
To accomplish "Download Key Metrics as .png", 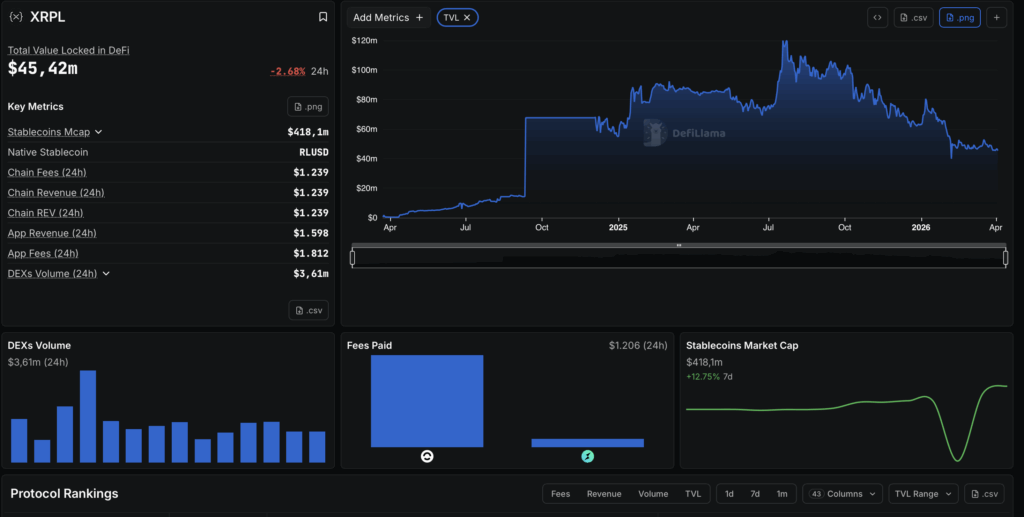I will coord(308,106).
